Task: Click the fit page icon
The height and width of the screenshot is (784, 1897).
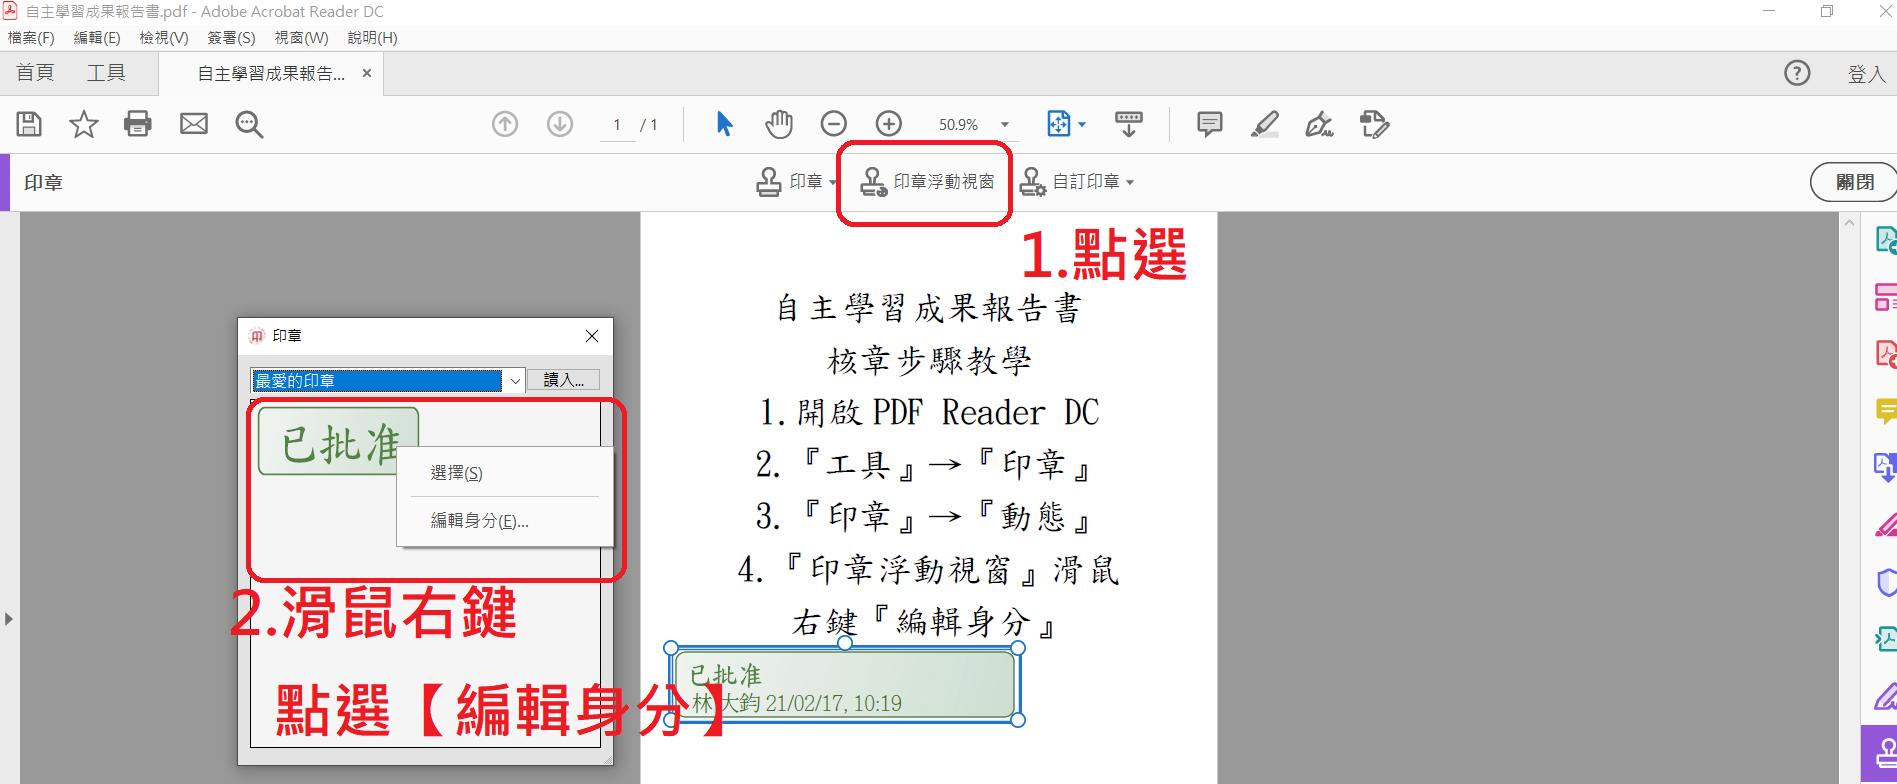Action: coord(1058,124)
